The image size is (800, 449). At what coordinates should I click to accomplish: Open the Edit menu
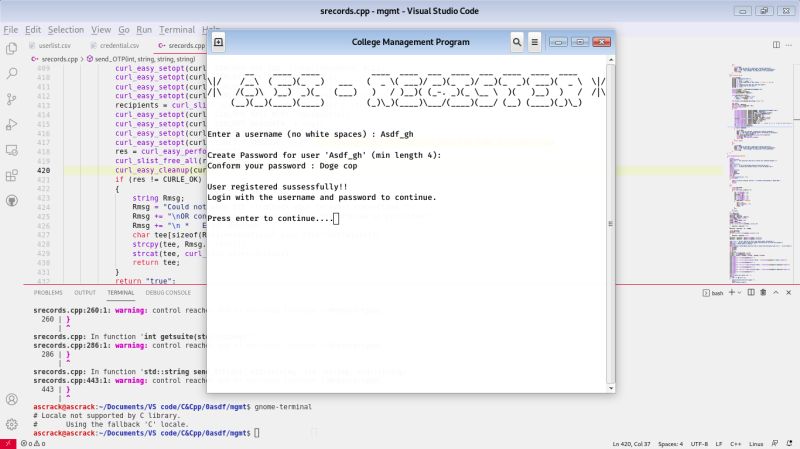click(33, 30)
